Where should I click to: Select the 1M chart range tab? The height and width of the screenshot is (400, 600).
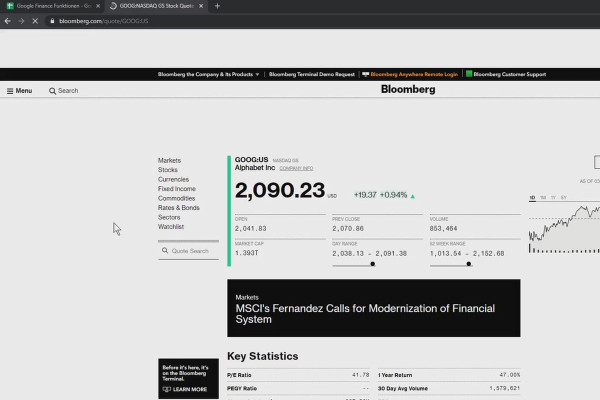click(543, 198)
